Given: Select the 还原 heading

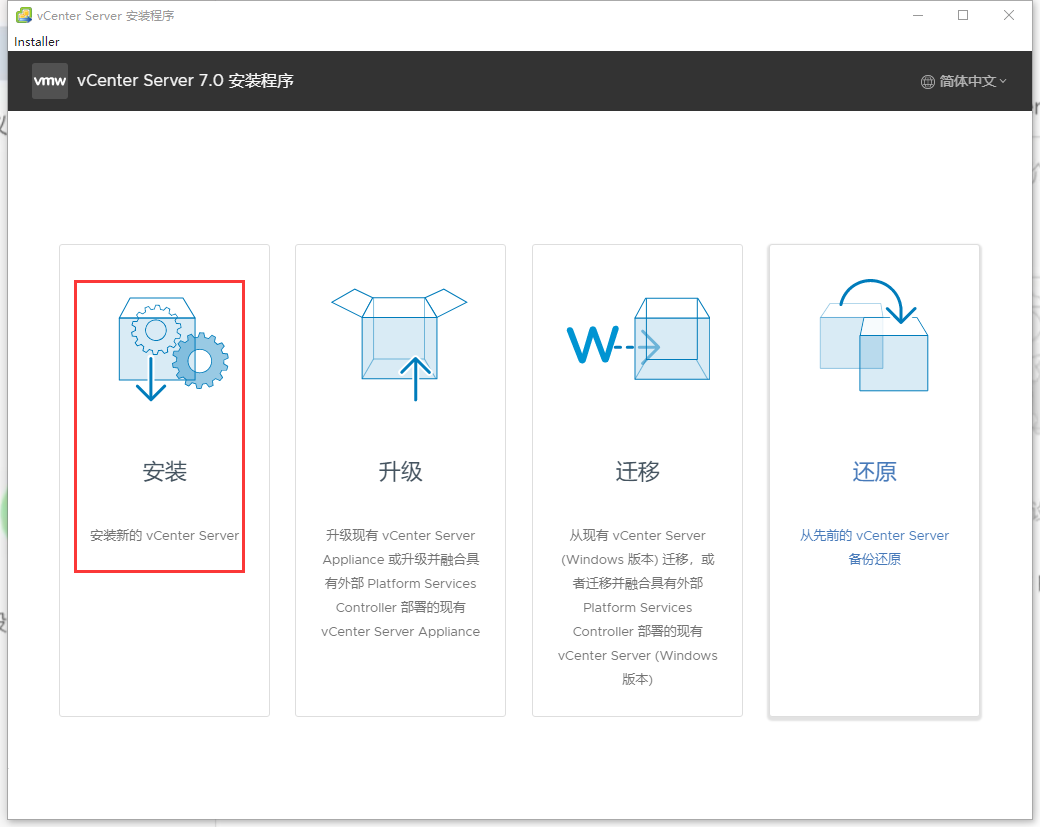Looking at the screenshot, I should [874, 472].
